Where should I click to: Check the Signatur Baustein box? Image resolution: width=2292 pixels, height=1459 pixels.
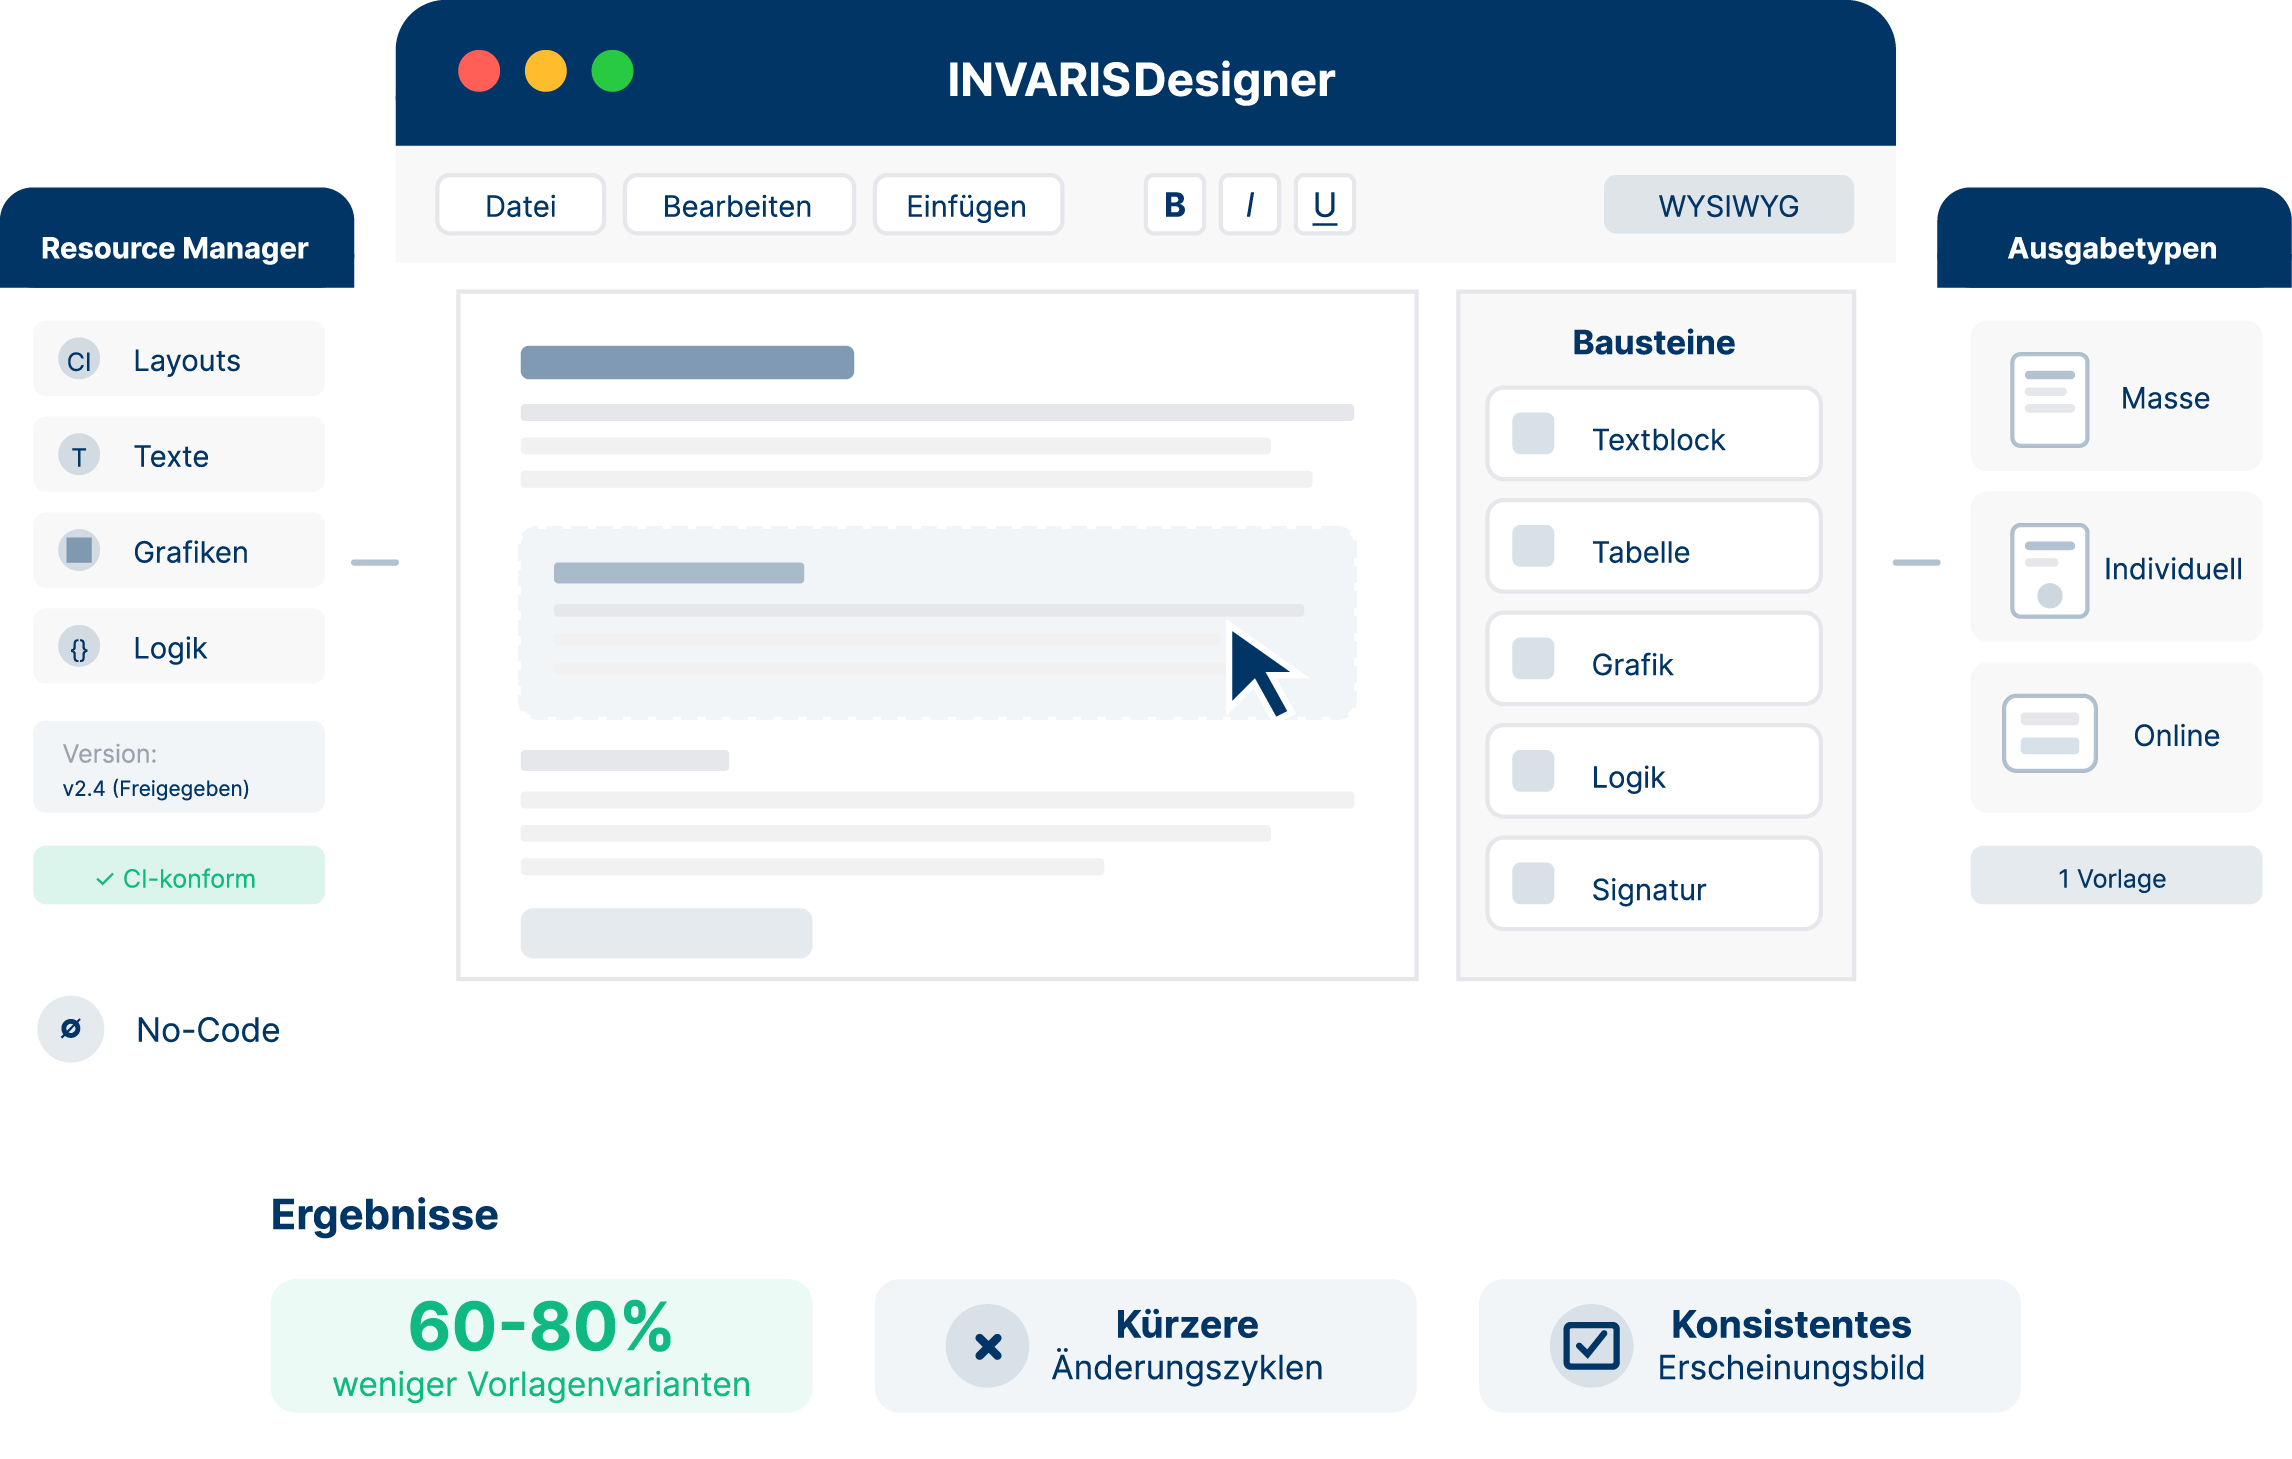pos(1532,884)
